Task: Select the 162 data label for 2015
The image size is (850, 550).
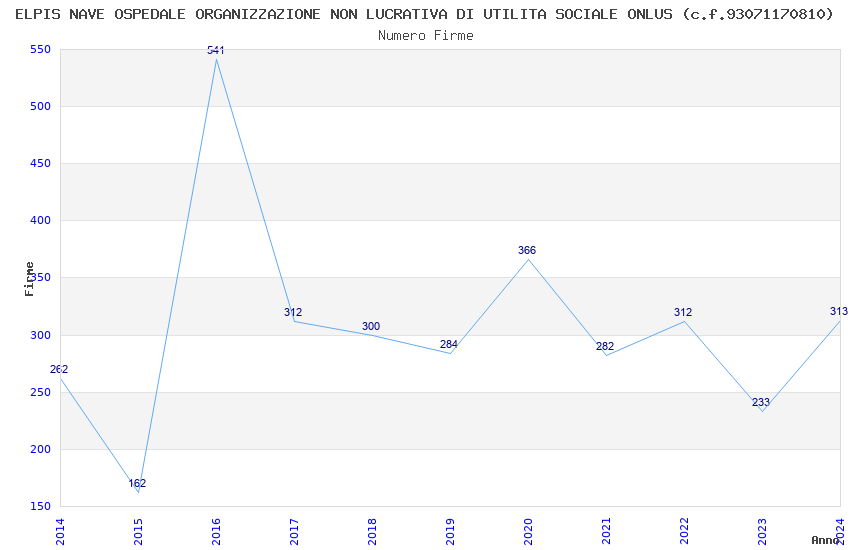Action: click(137, 483)
